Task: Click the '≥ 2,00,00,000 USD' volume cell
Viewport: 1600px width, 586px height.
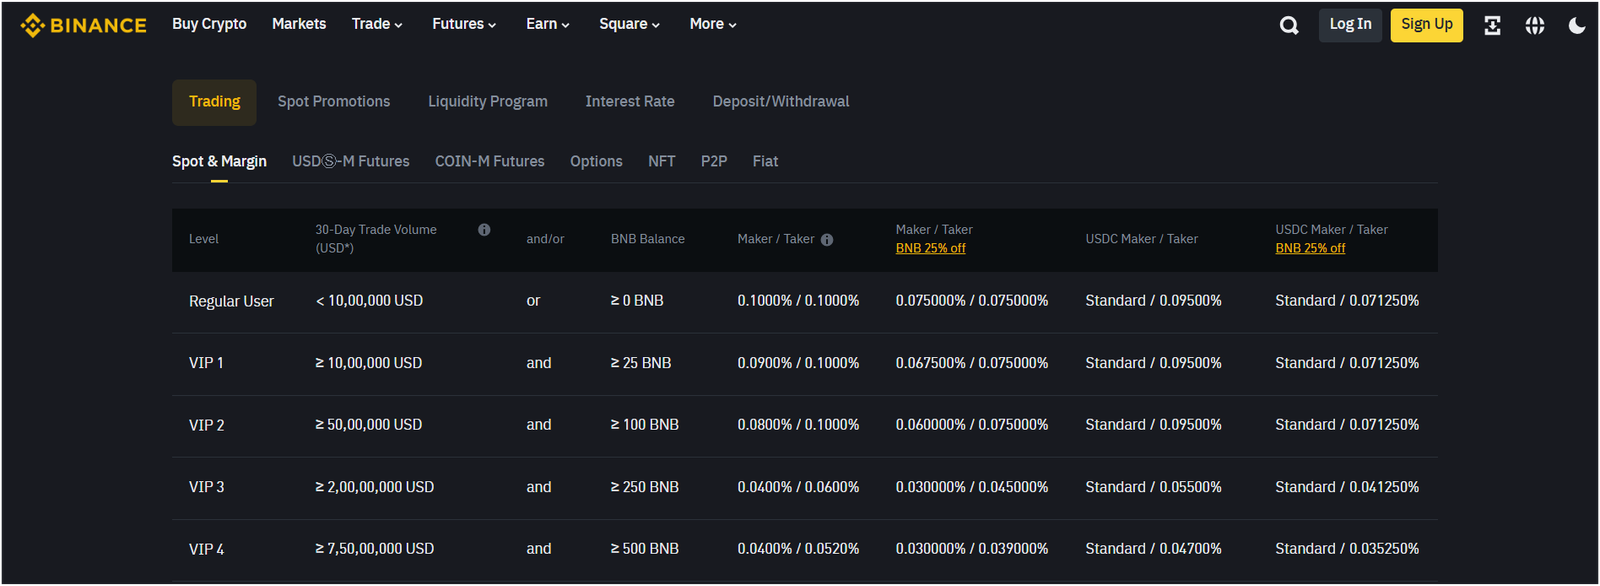Action: coord(375,487)
